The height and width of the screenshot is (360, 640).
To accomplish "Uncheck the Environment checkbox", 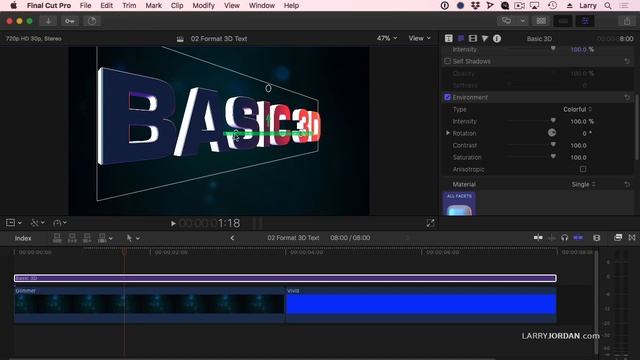I will pos(447,97).
